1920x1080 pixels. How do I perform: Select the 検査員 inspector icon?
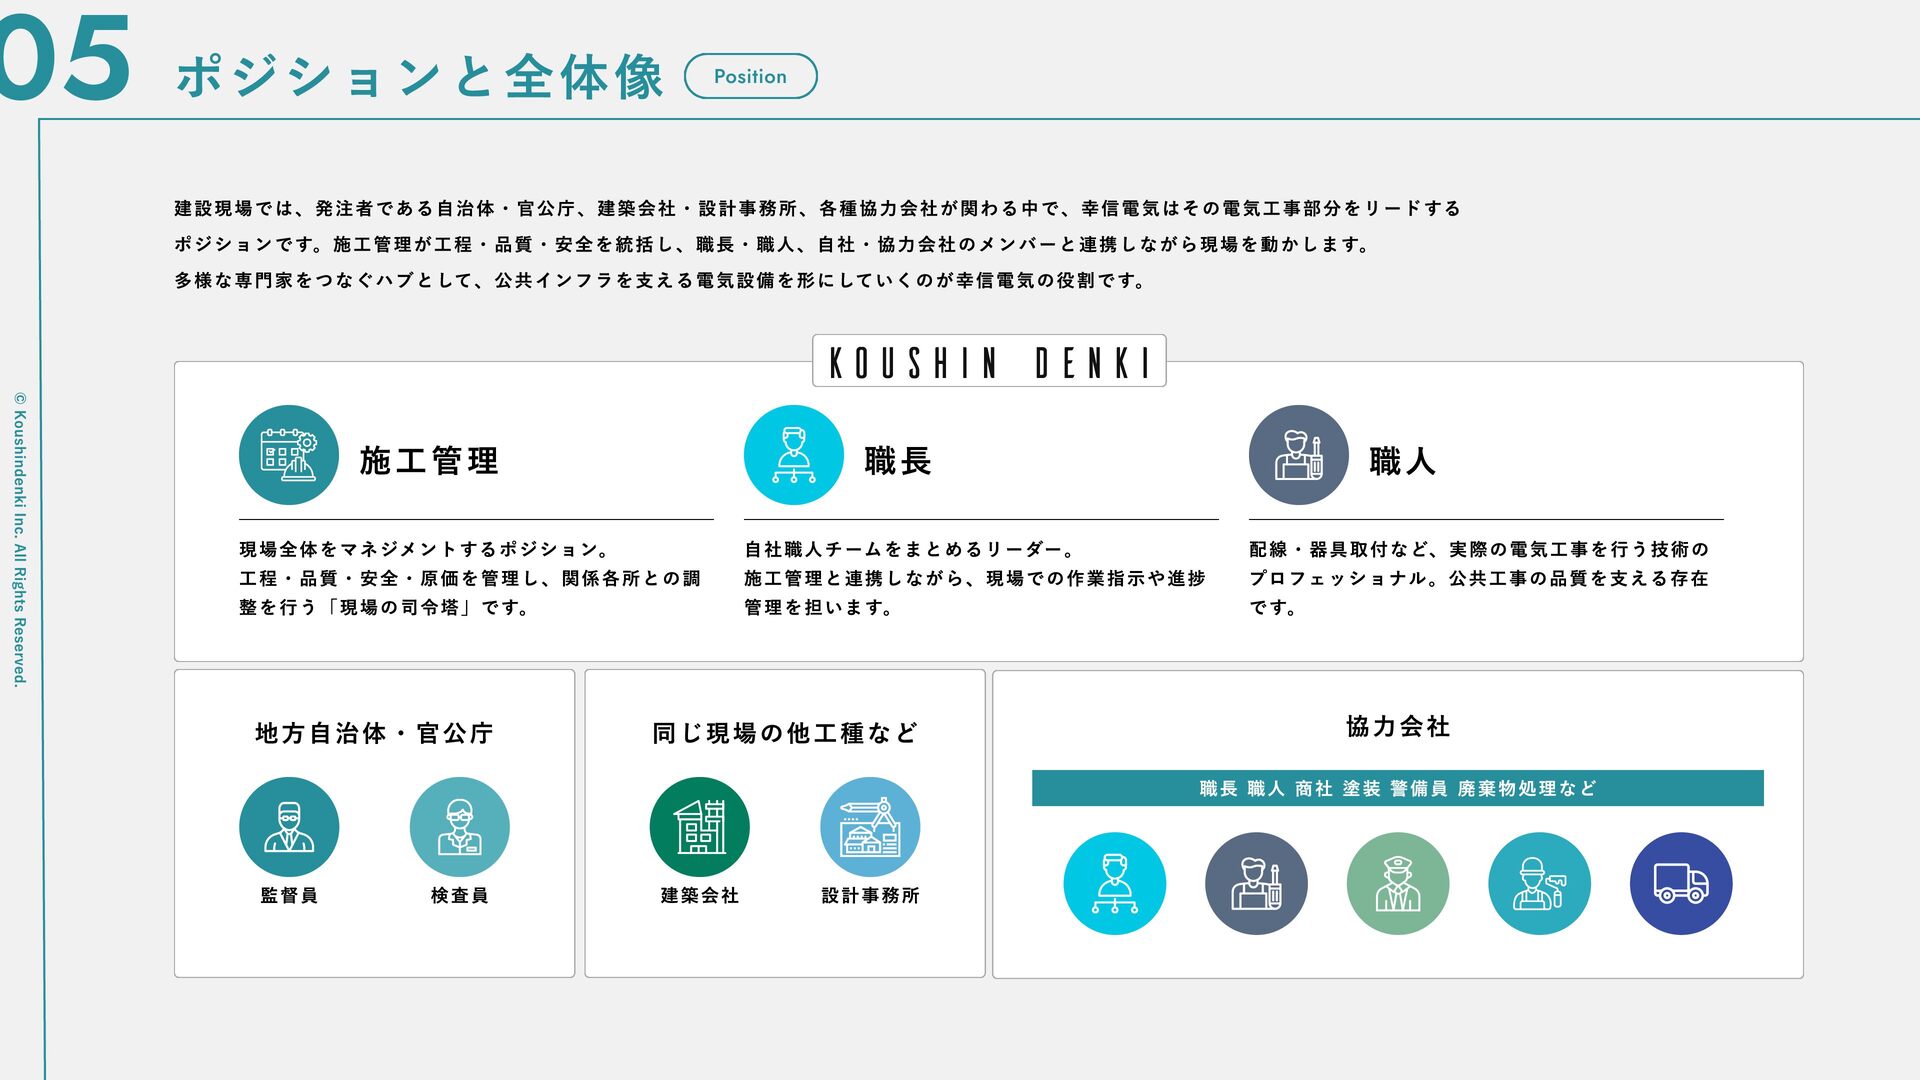459,827
